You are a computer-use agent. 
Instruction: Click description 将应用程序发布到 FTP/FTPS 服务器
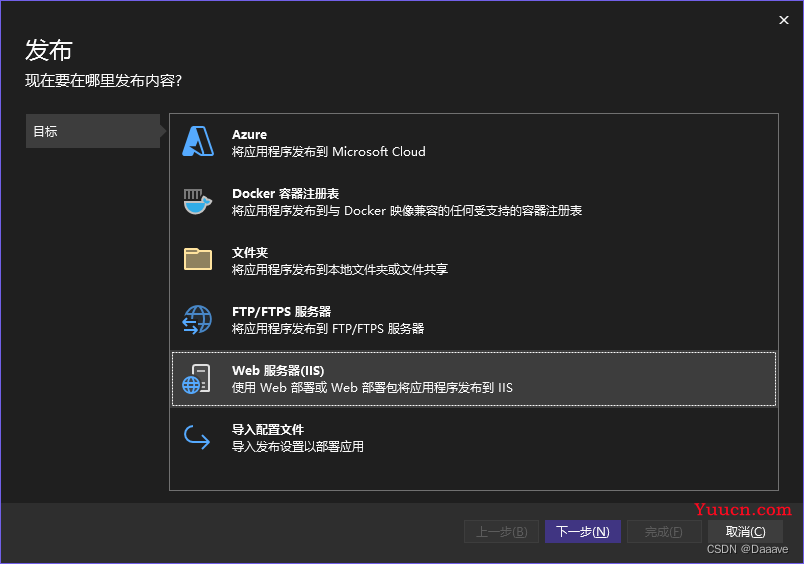(328, 329)
